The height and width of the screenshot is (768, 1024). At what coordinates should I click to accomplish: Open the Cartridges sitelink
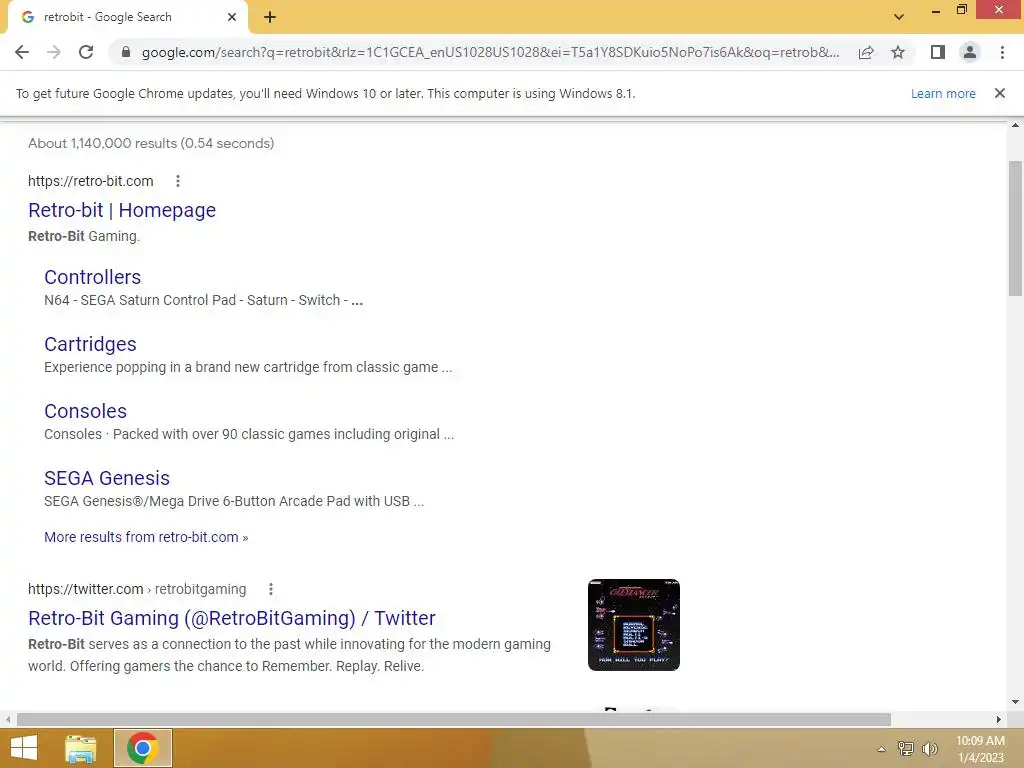(x=90, y=344)
